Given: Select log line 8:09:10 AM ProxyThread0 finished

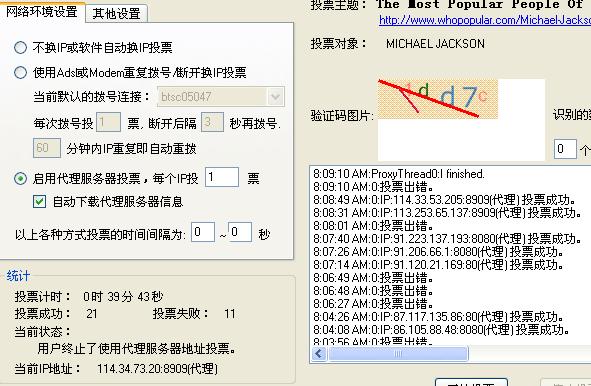Looking at the screenshot, I should [x=399, y=174].
